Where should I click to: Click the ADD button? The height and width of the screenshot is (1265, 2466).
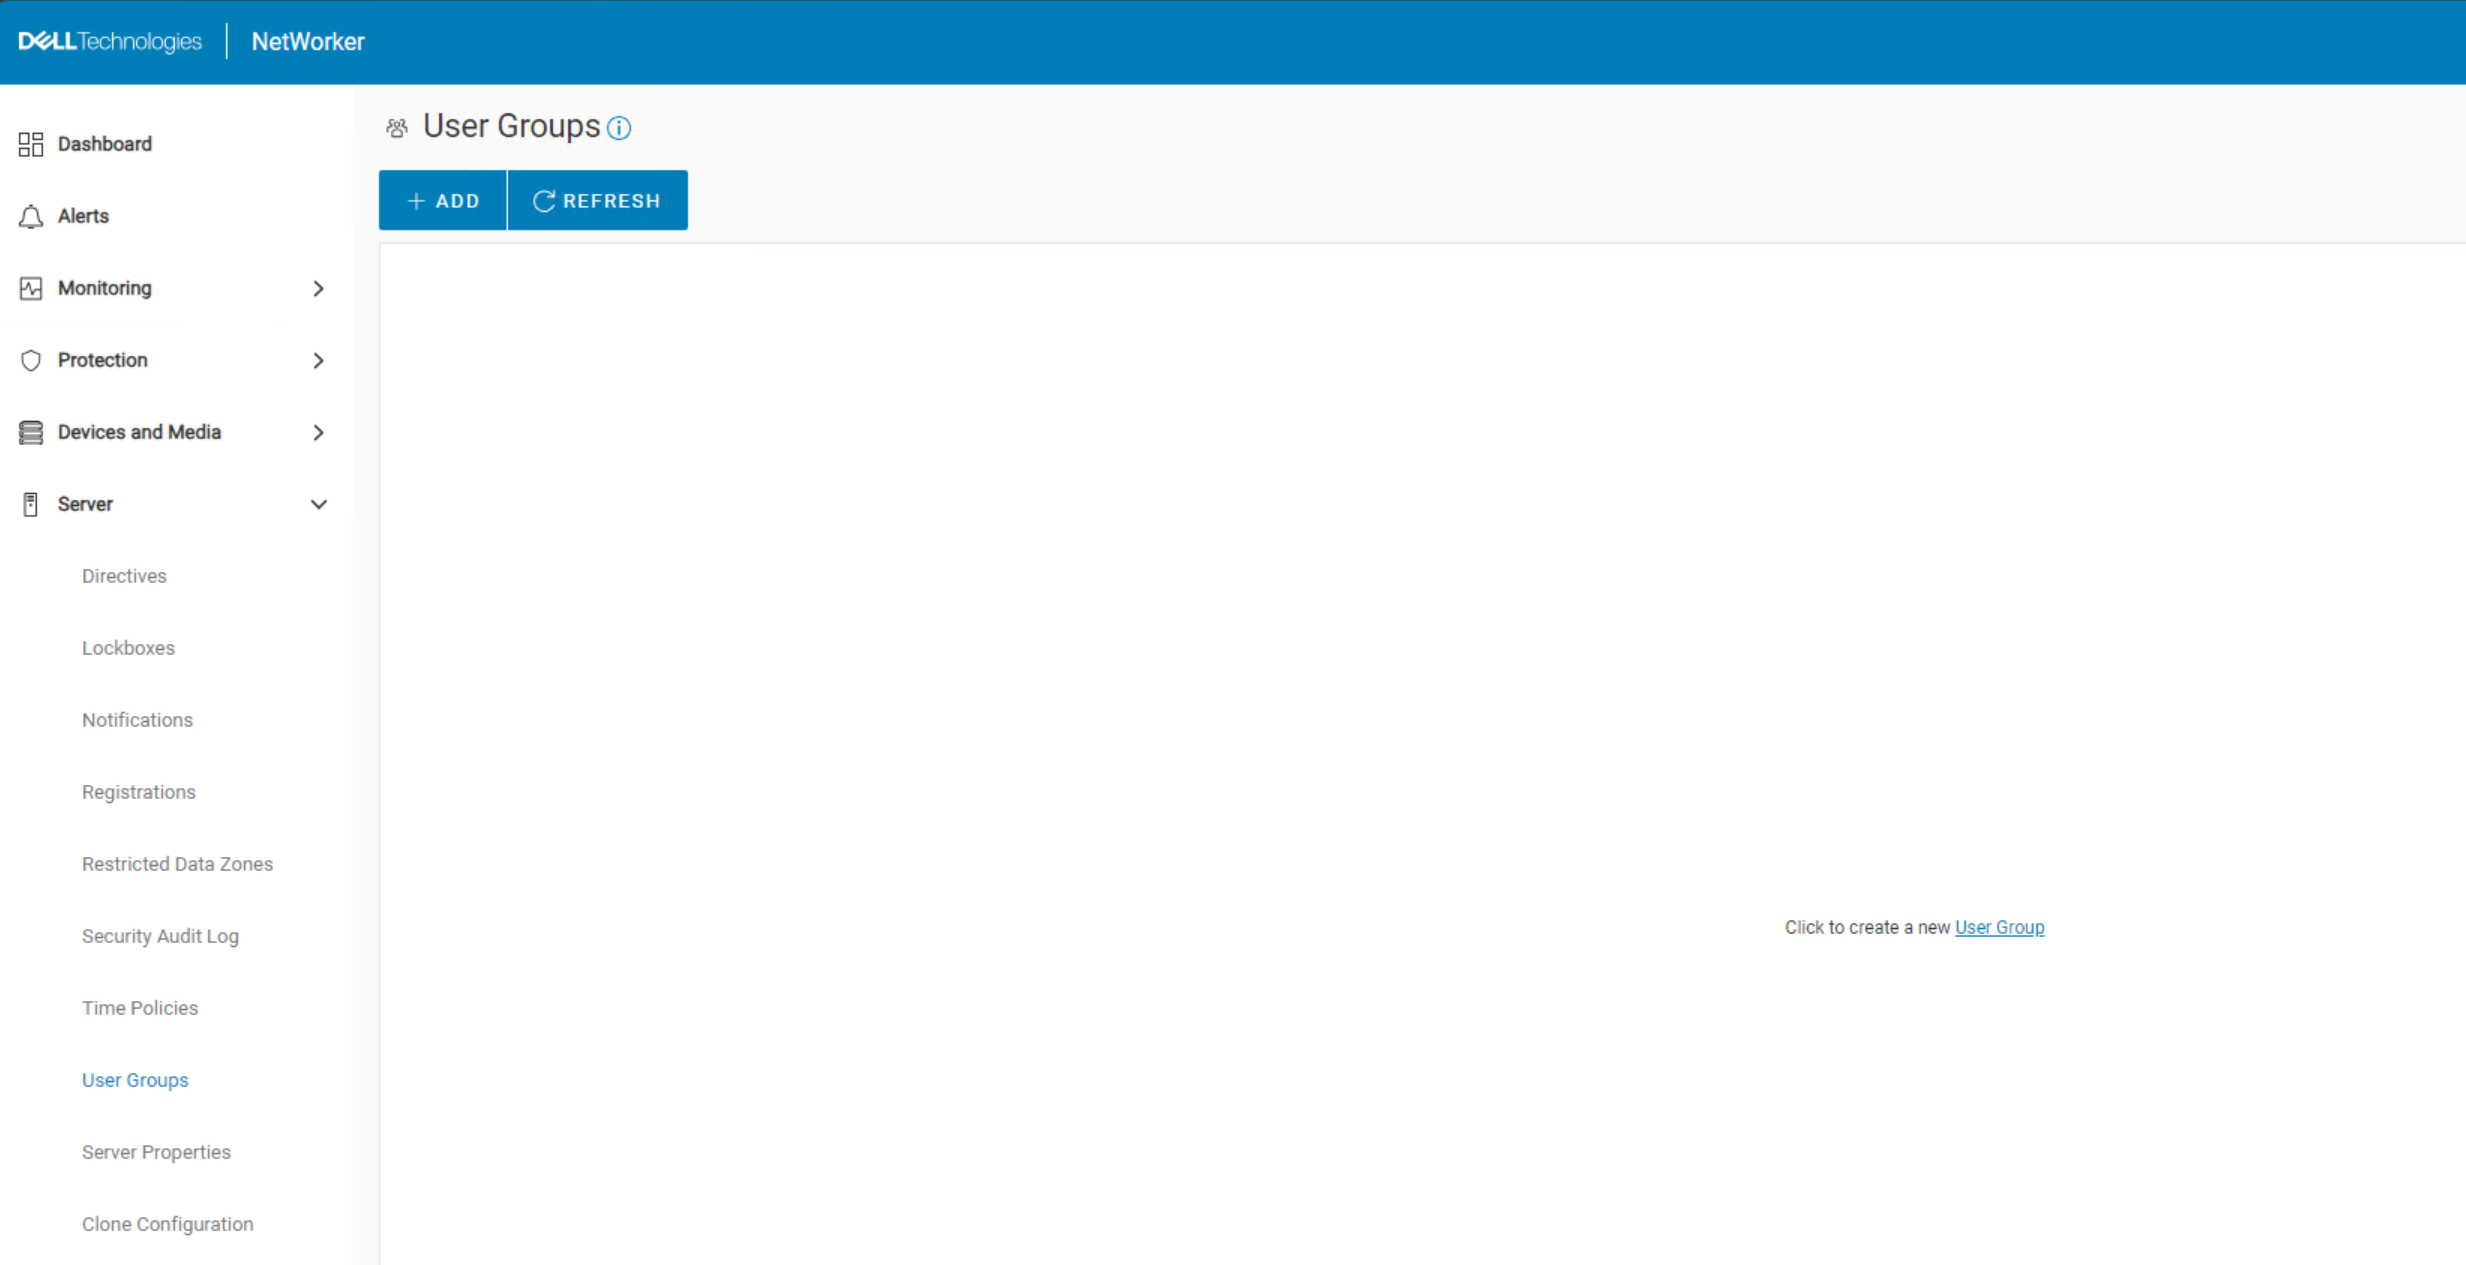point(442,200)
